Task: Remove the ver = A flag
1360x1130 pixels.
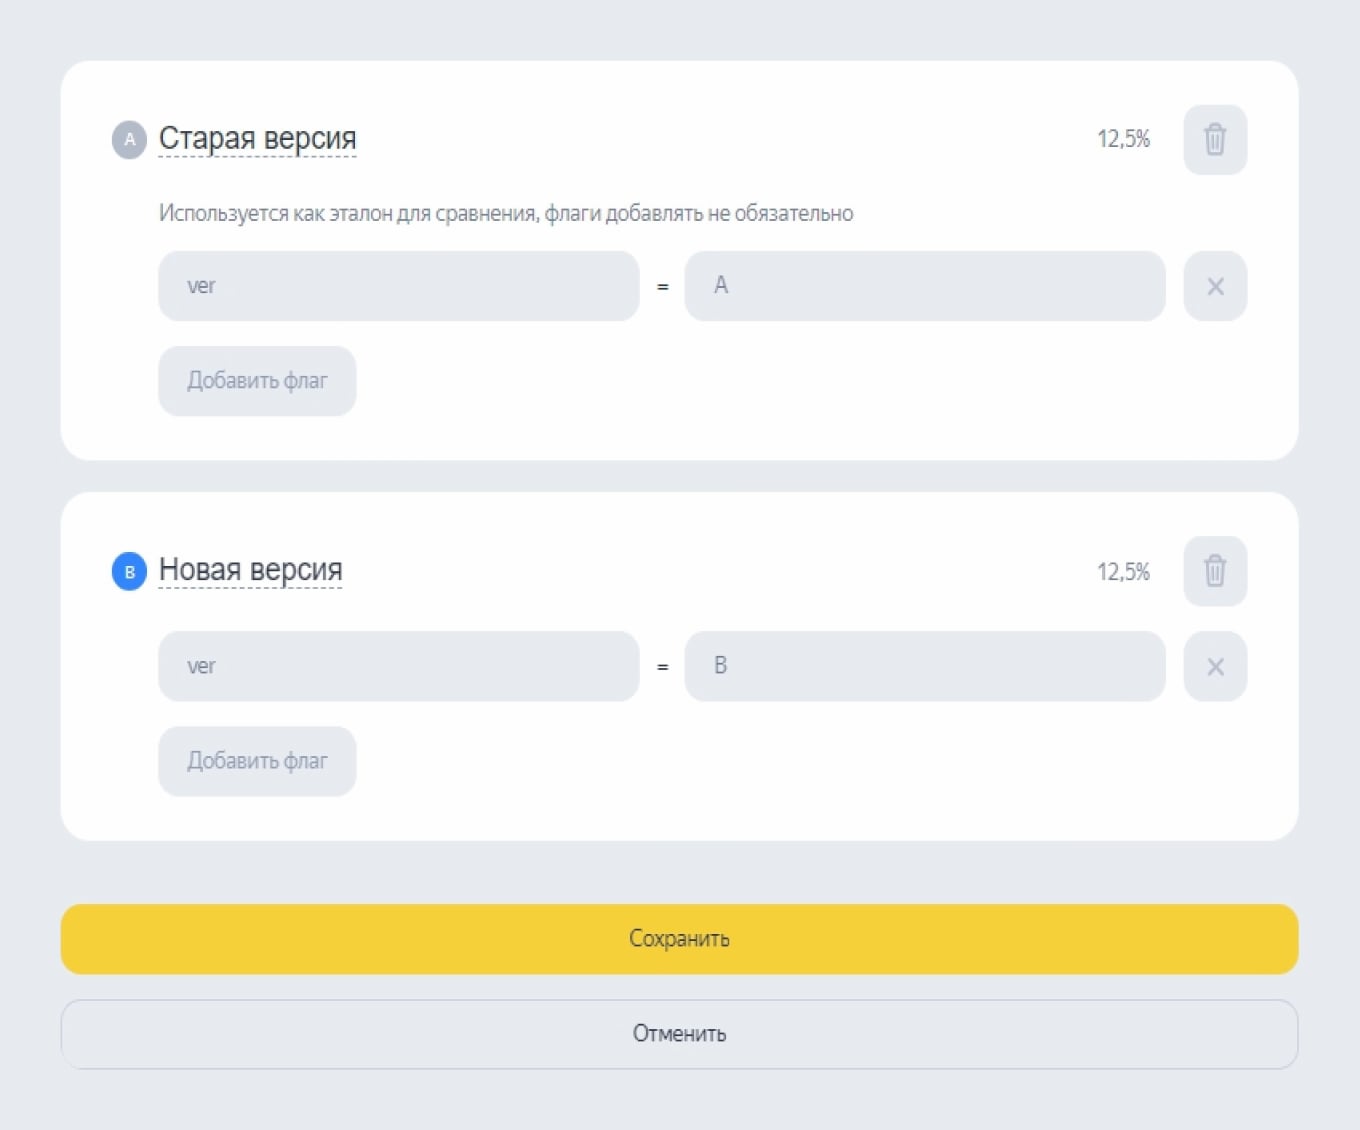Action: tap(1215, 286)
